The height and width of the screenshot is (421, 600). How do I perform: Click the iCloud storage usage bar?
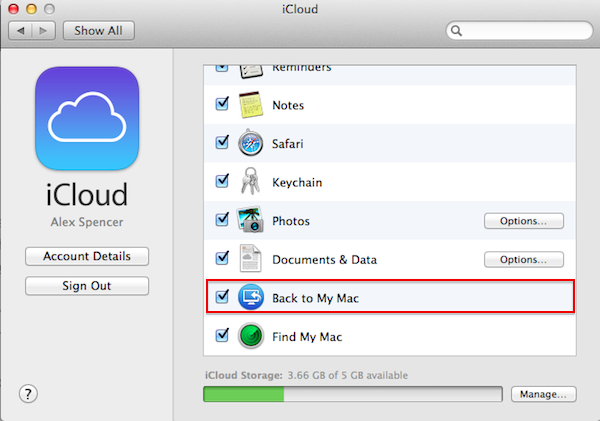(353, 394)
